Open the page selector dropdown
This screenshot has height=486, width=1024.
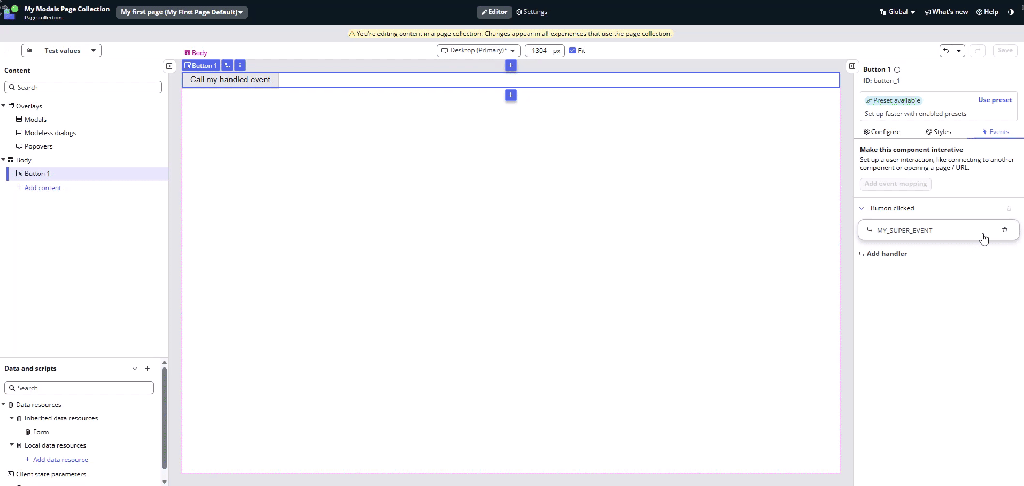tap(182, 12)
